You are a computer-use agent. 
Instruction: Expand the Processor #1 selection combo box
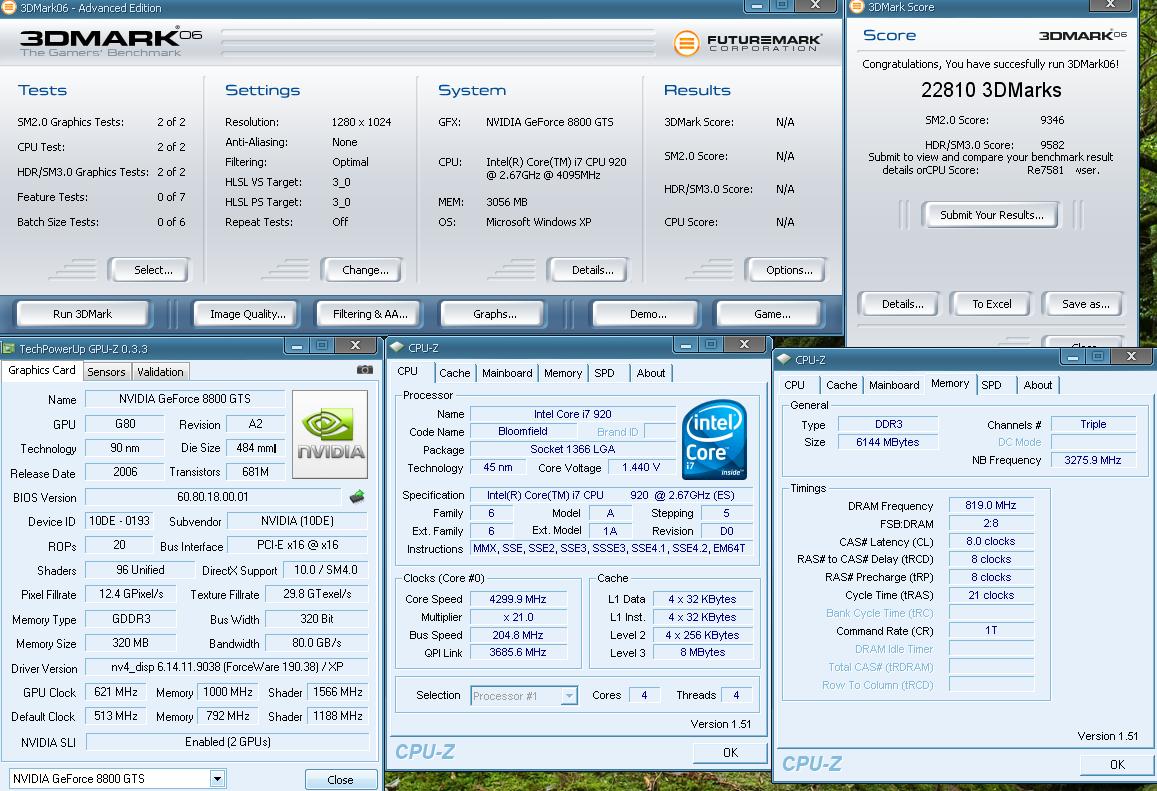pos(569,696)
